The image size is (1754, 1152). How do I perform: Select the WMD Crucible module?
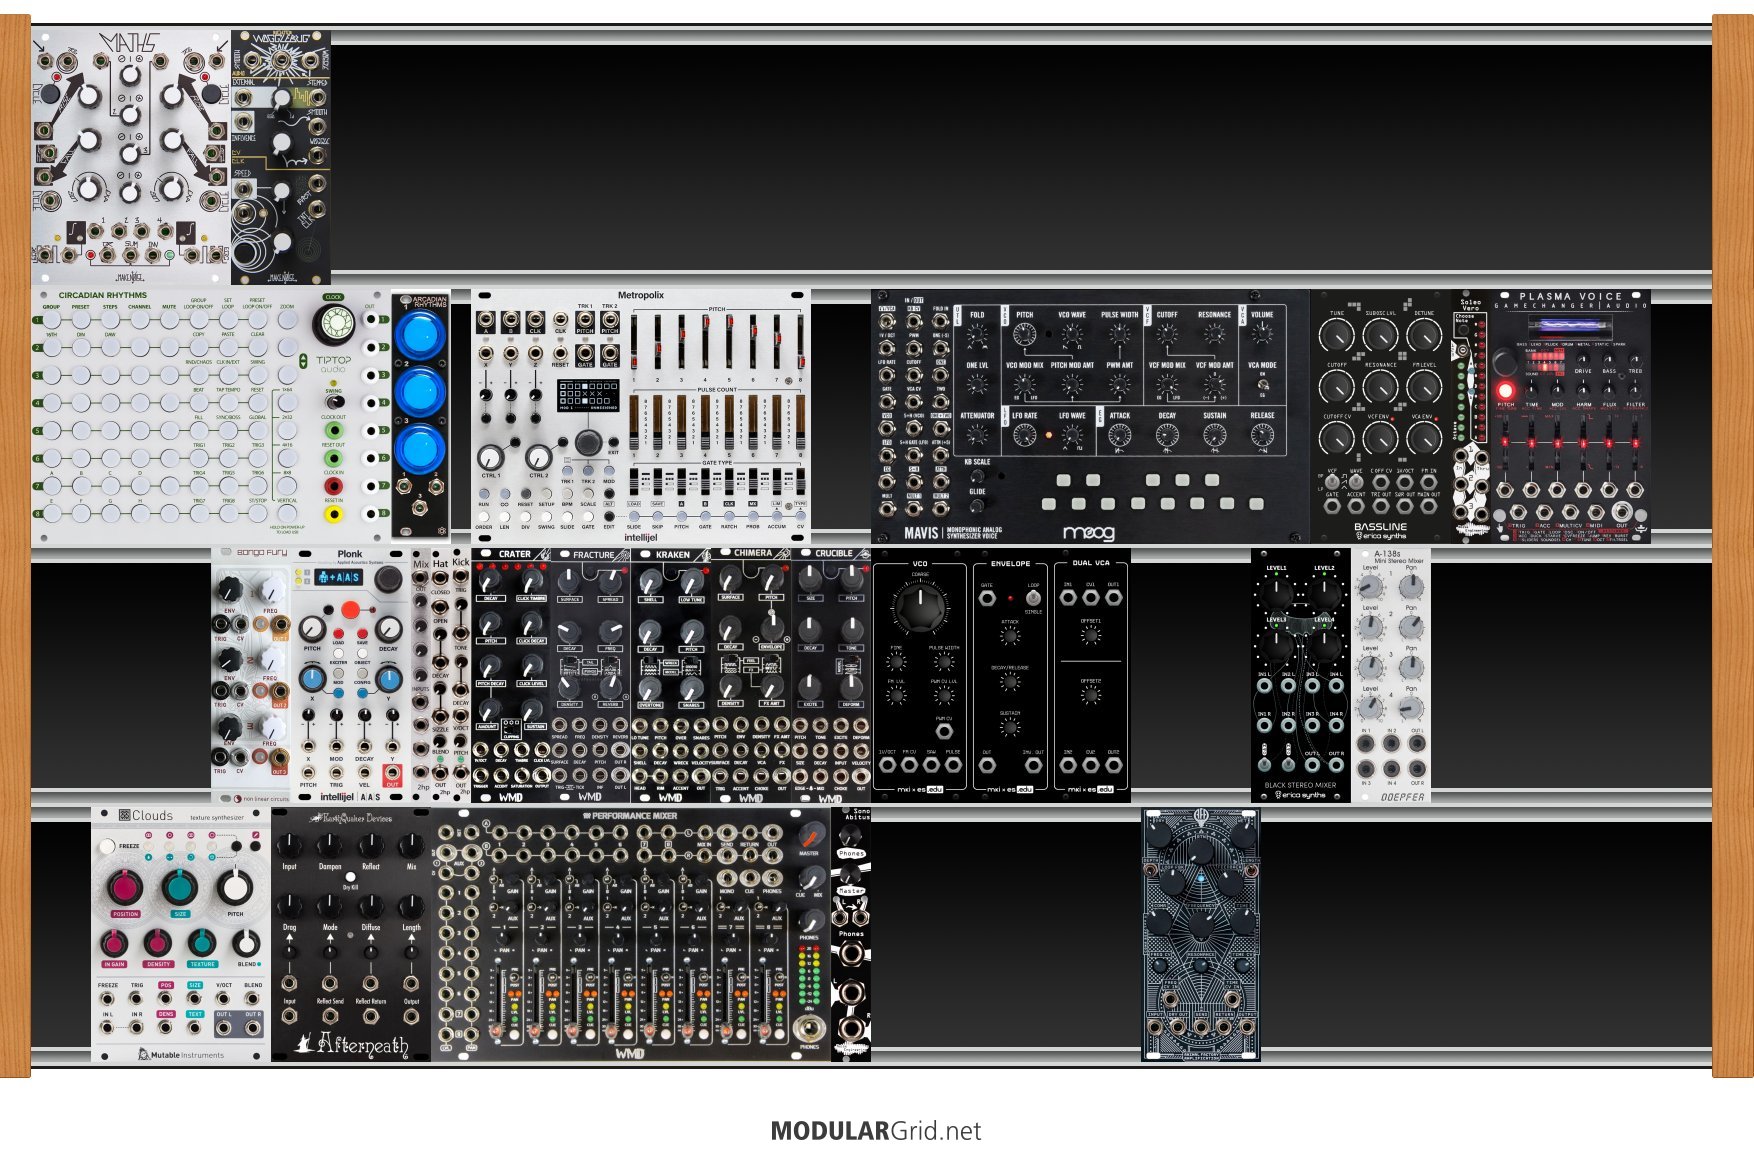coord(831,676)
